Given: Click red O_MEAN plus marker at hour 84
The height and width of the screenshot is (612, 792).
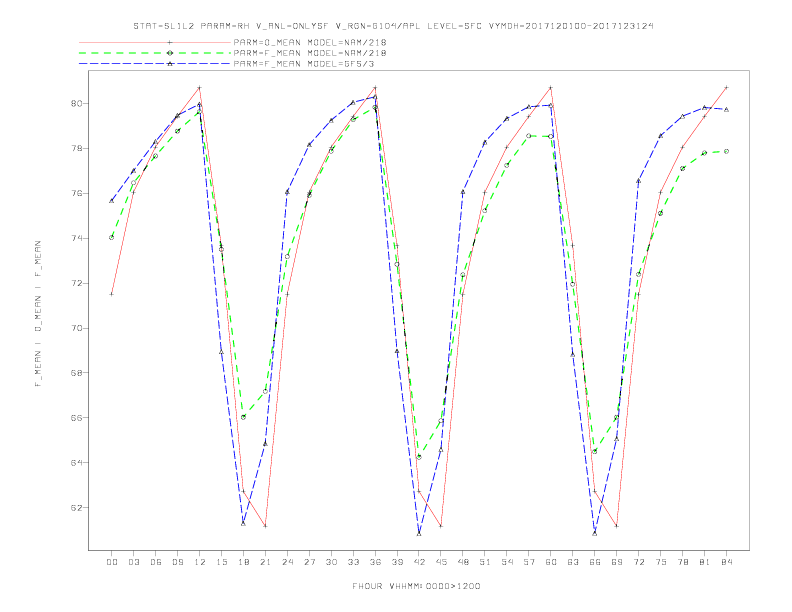Looking at the screenshot, I should pos(726,87).
